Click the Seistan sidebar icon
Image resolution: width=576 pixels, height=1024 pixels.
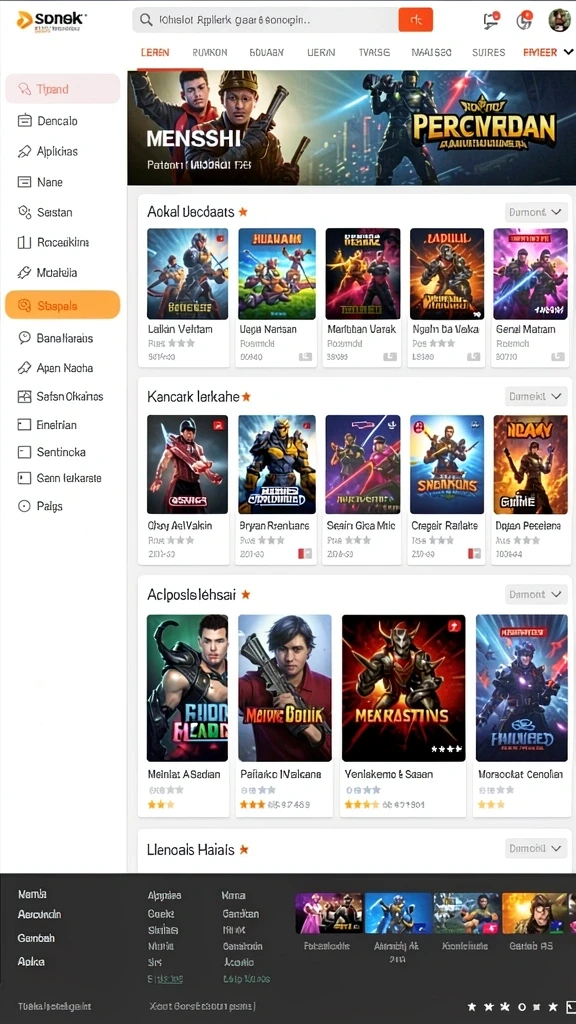coord(25,212)
